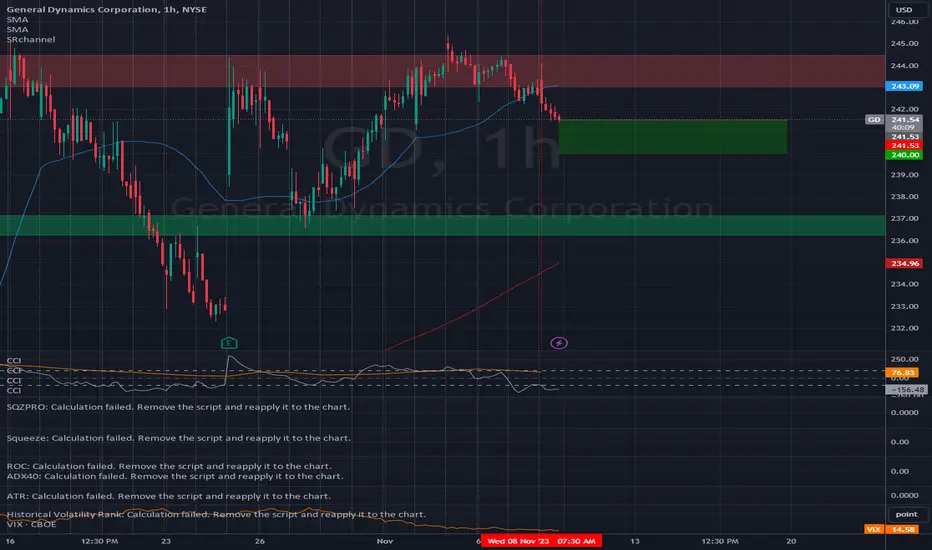Click the '16' date on time axis

10,541
